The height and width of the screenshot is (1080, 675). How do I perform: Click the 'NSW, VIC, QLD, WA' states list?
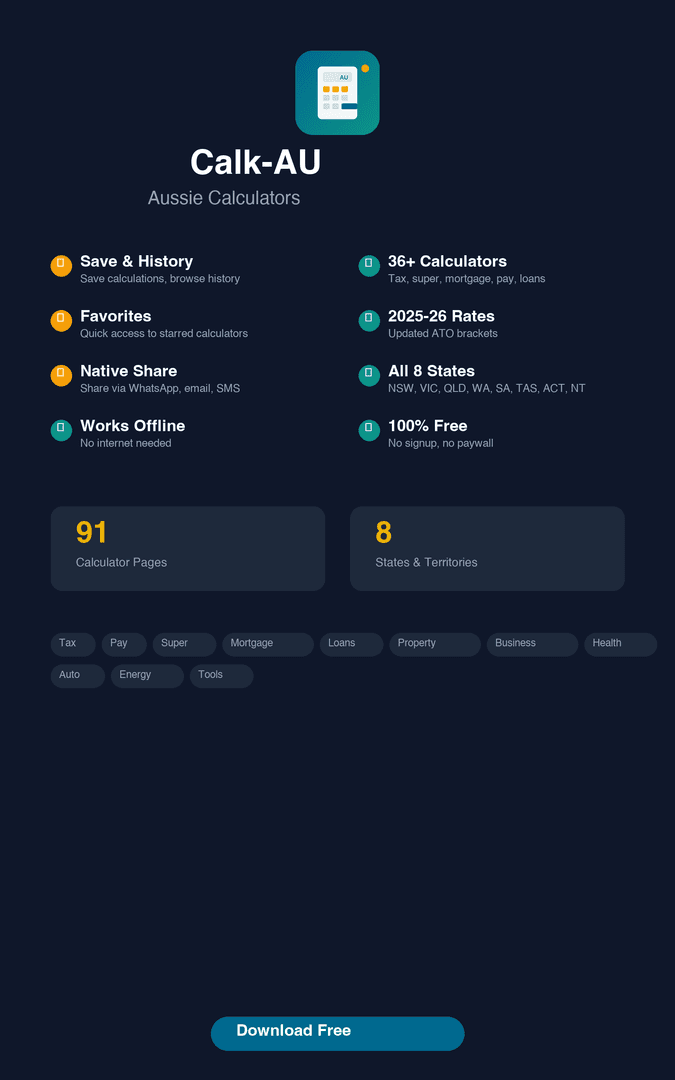coord(486,388)
